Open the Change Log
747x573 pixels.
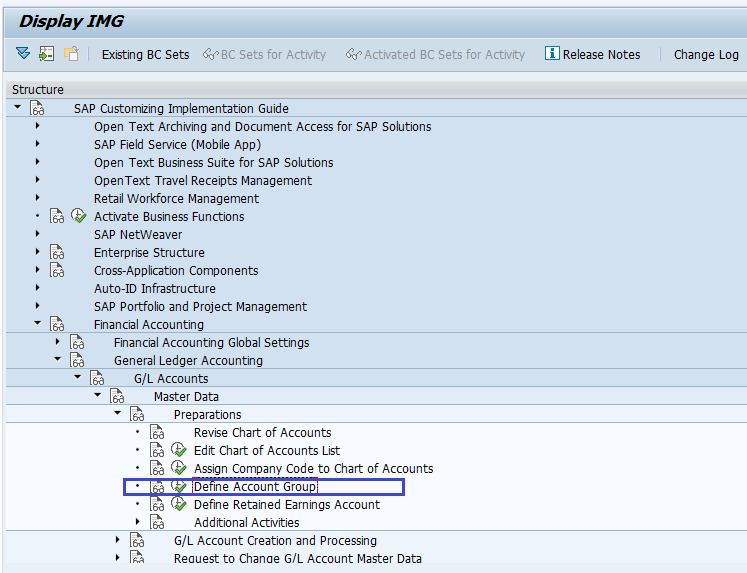coord(706,55)
